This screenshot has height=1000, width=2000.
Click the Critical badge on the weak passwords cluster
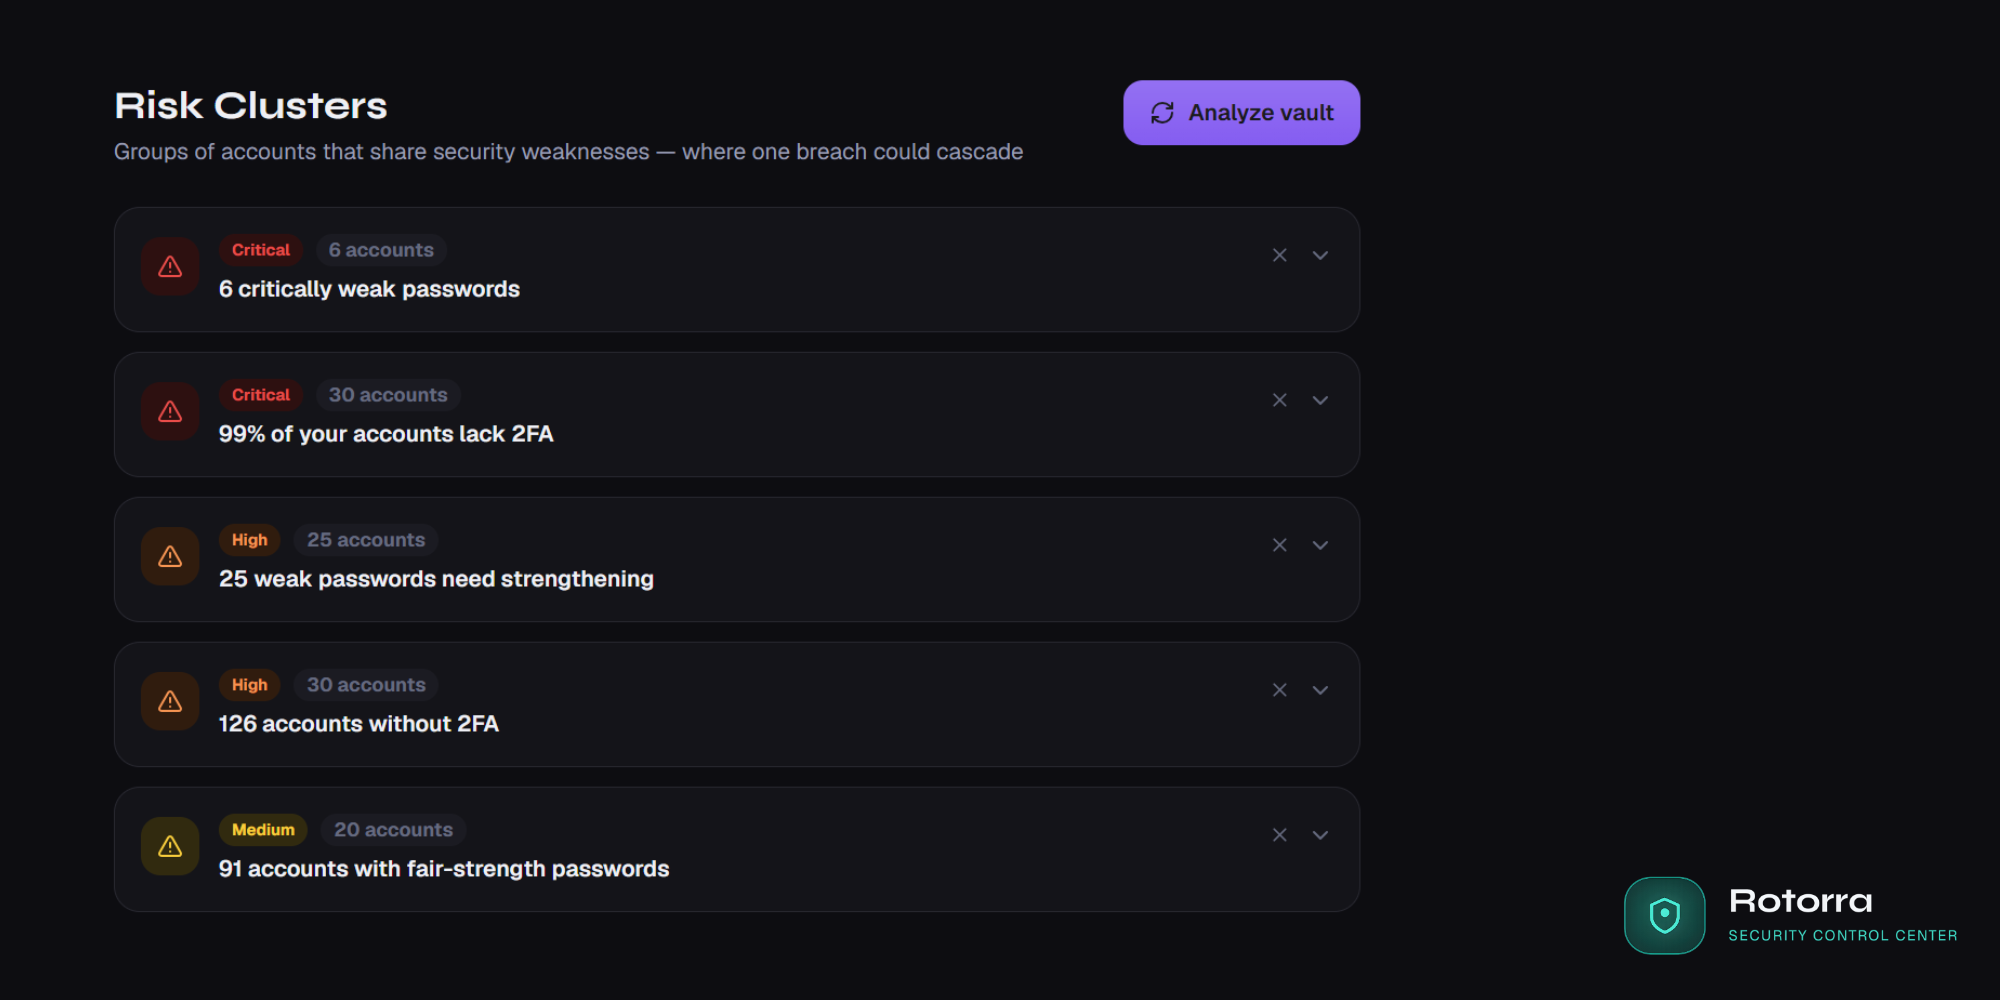pyautogui.click(x=260, y=250)
